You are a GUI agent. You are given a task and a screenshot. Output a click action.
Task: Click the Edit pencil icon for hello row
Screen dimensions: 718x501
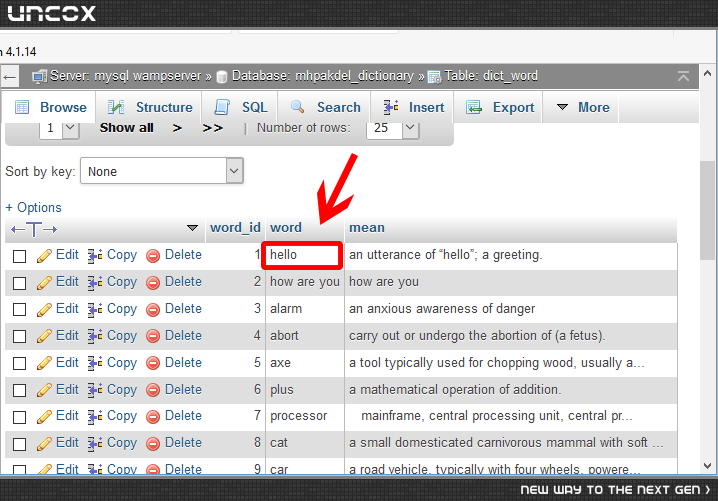(44, 256)
